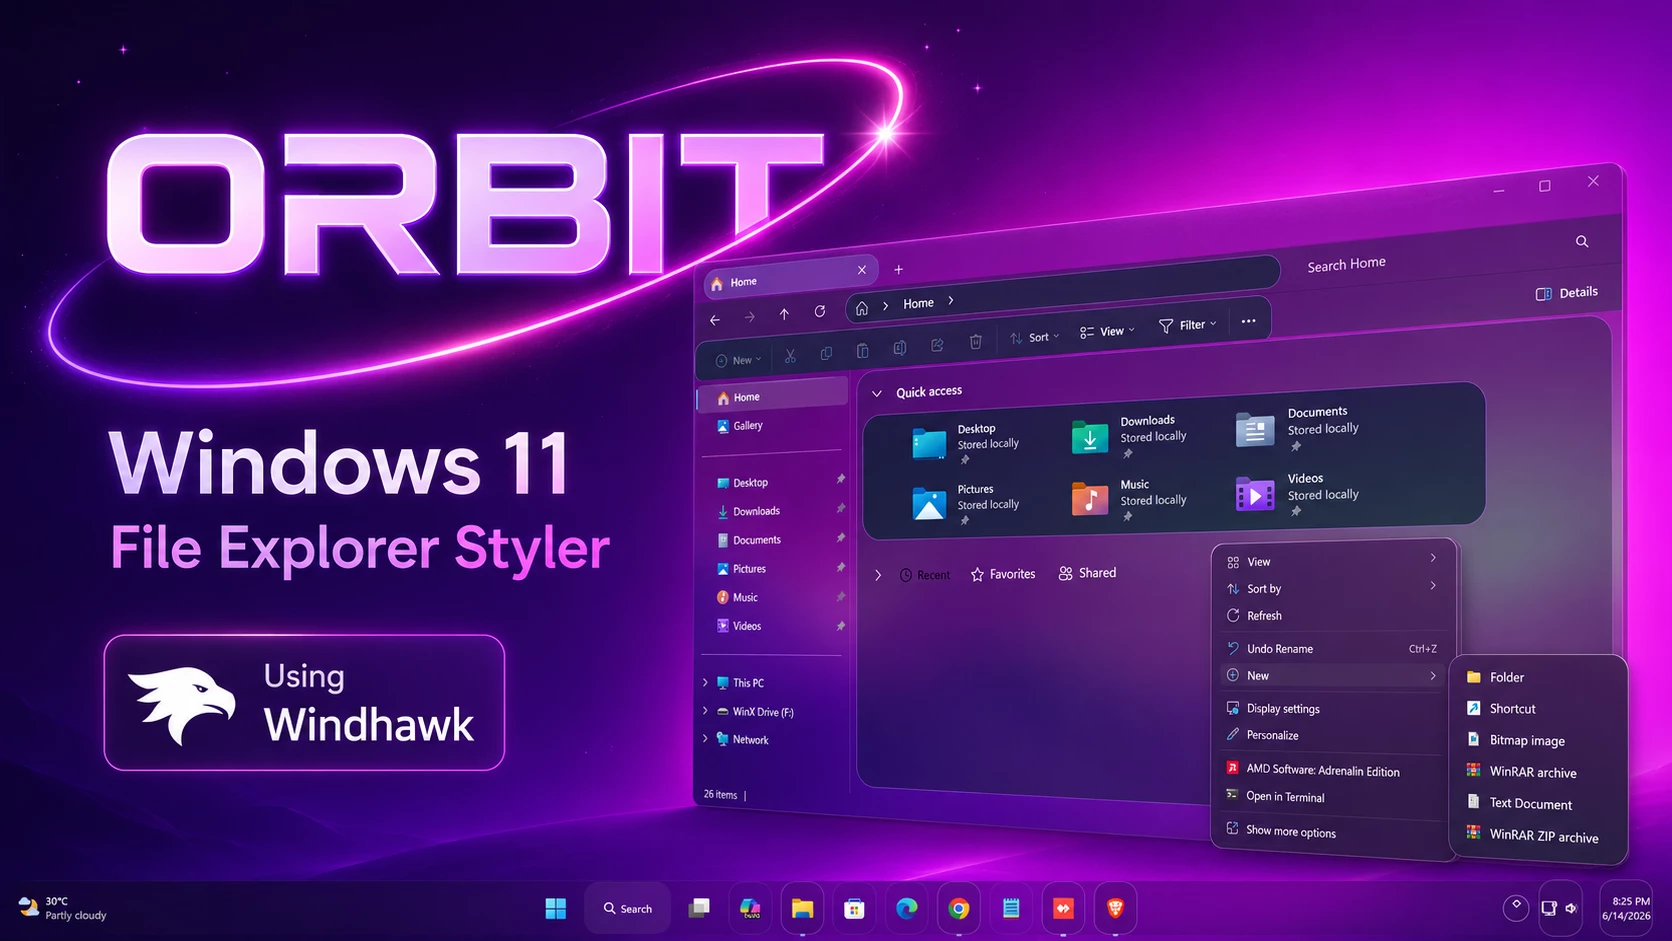1672x941 pixels.
Task: Open a new tab with the plus button
Action: pyautogui.click(x=898, y=269)
